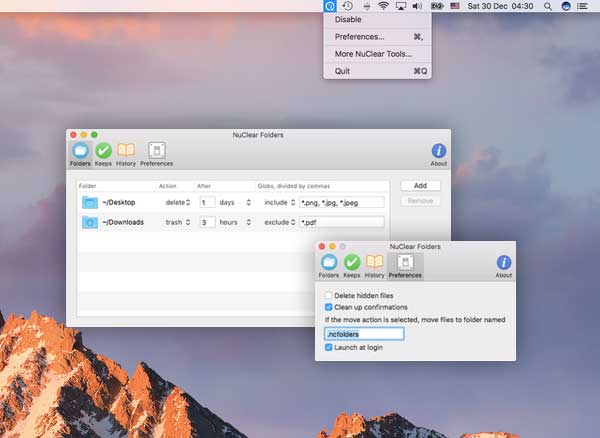Open Spotlight search
The width and height of the screenshot is (600, 438).
click(548, 6)
